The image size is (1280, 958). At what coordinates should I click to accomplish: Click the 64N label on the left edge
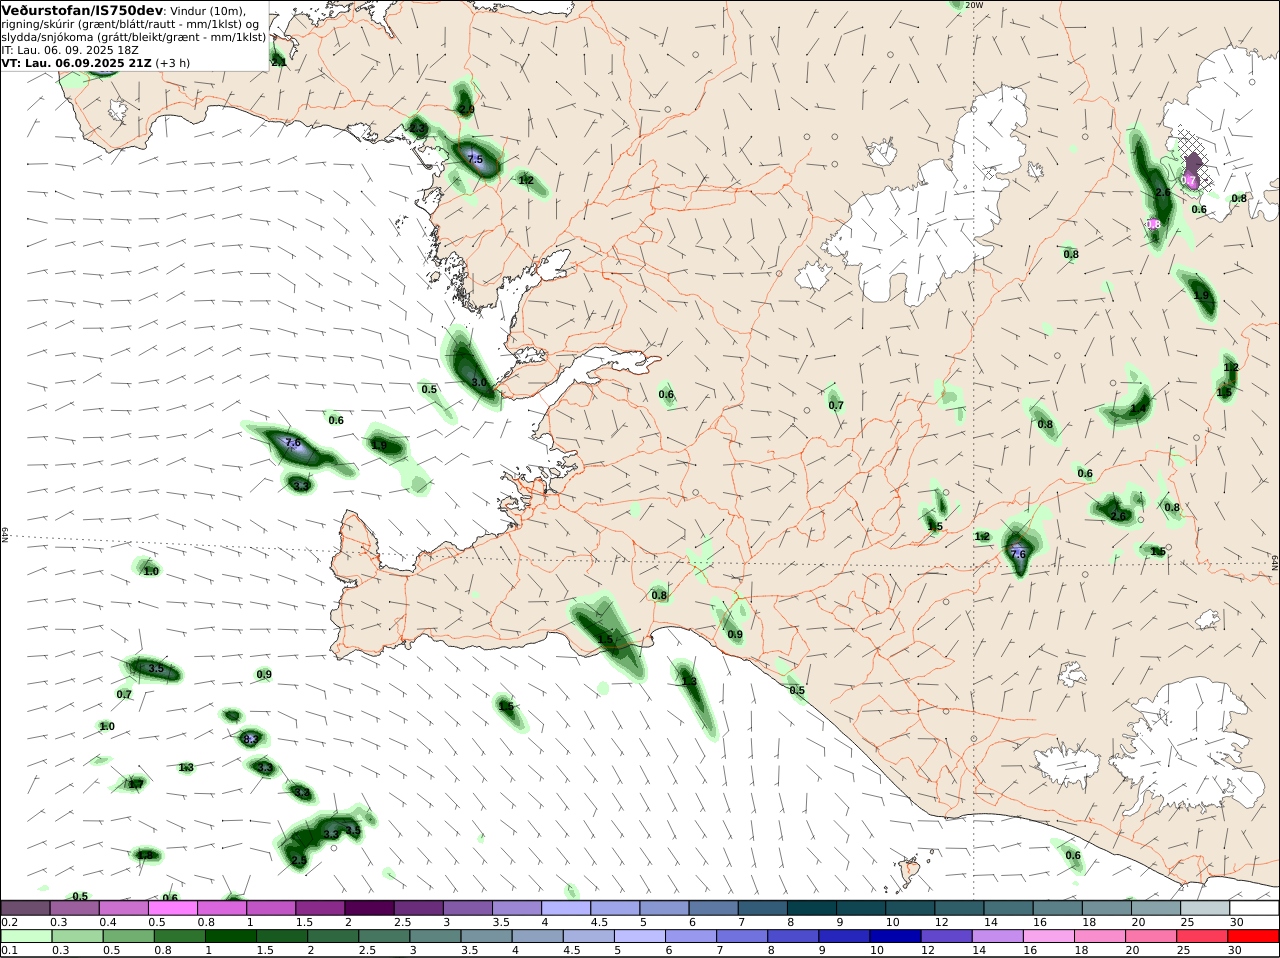point(5,534)
